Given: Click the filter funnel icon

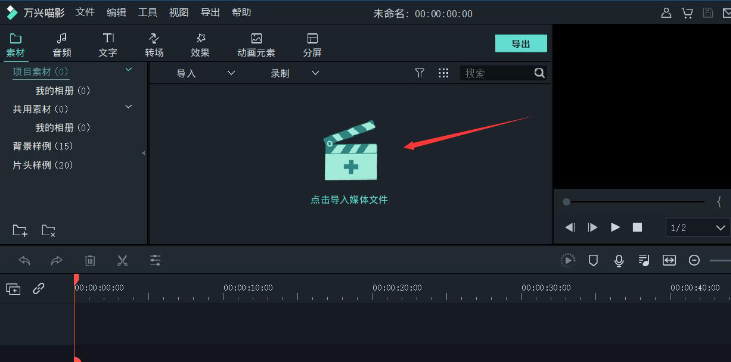Looking at the screenshot, I should (420, 73).
